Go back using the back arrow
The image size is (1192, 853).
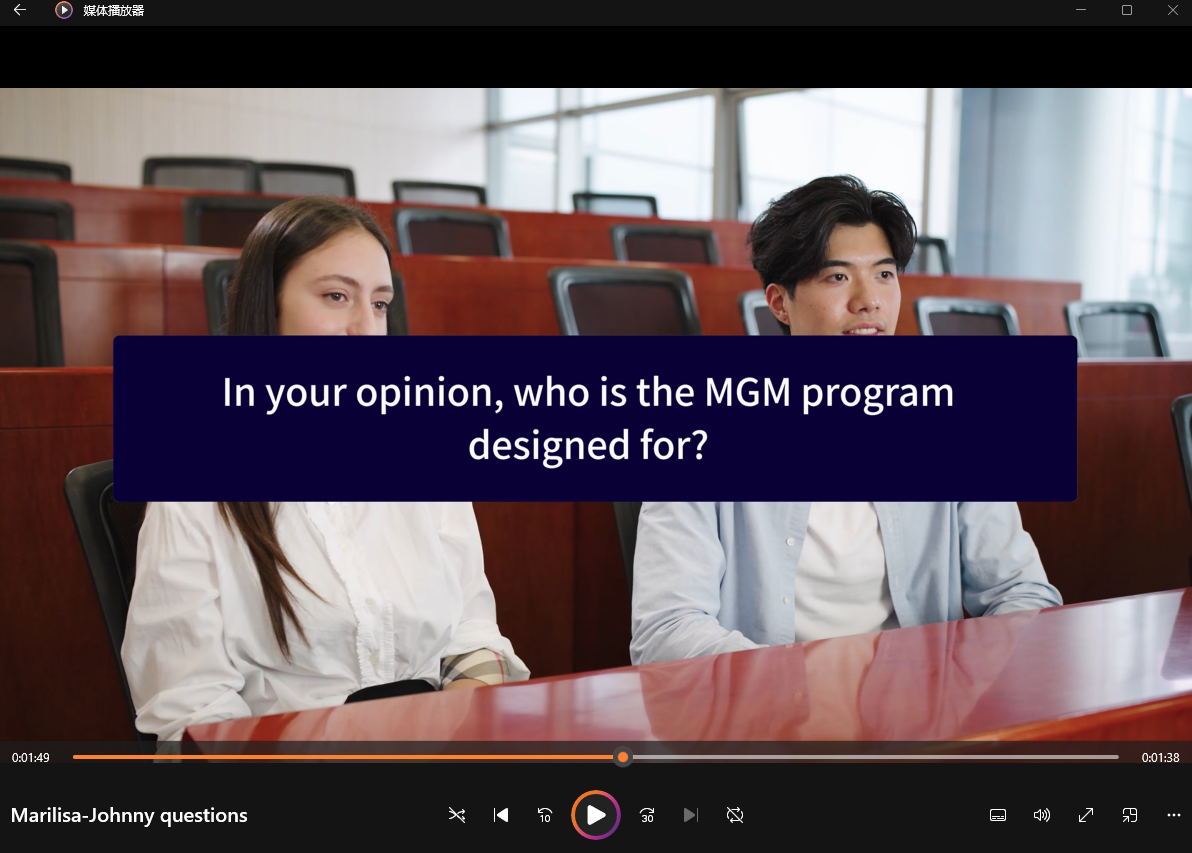point(20,10)
